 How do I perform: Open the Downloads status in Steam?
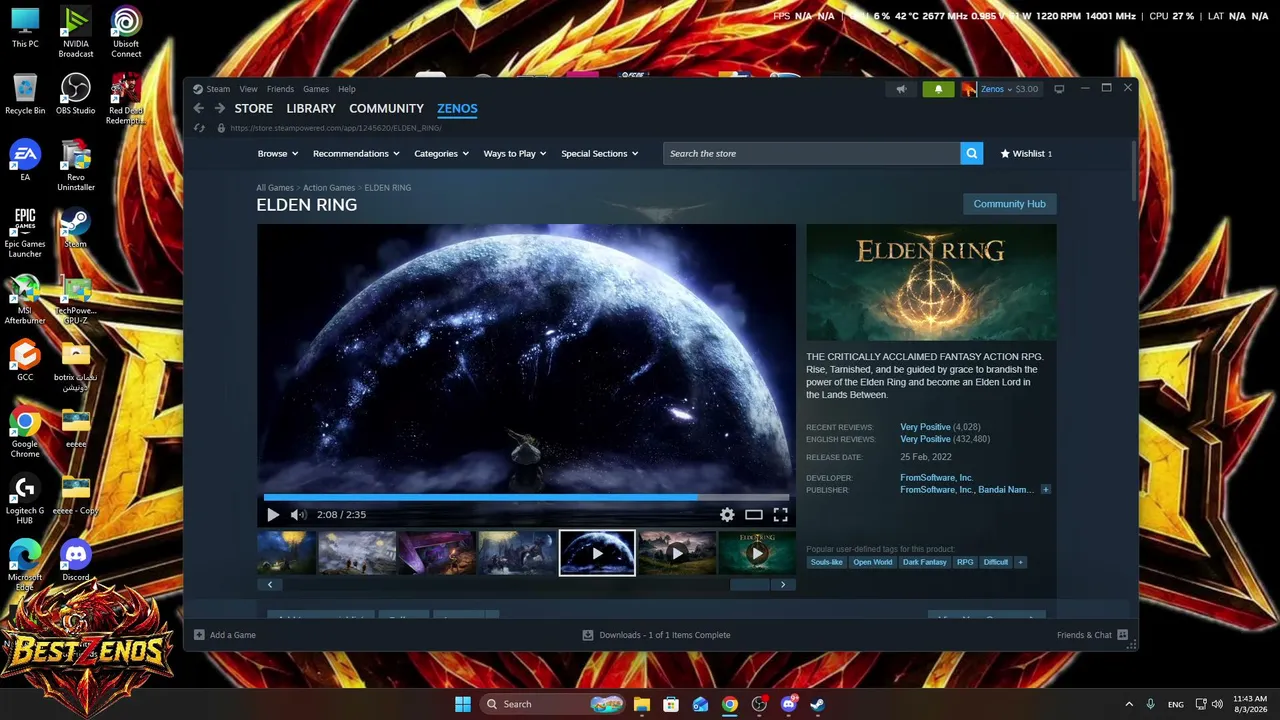pyautogui.click(x=656, y=635)
